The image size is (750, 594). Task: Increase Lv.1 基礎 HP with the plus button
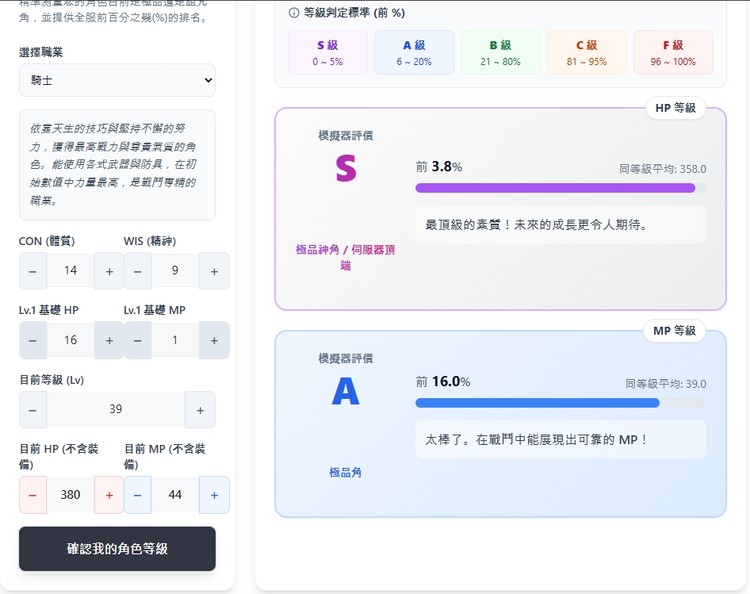coord(109,341)
